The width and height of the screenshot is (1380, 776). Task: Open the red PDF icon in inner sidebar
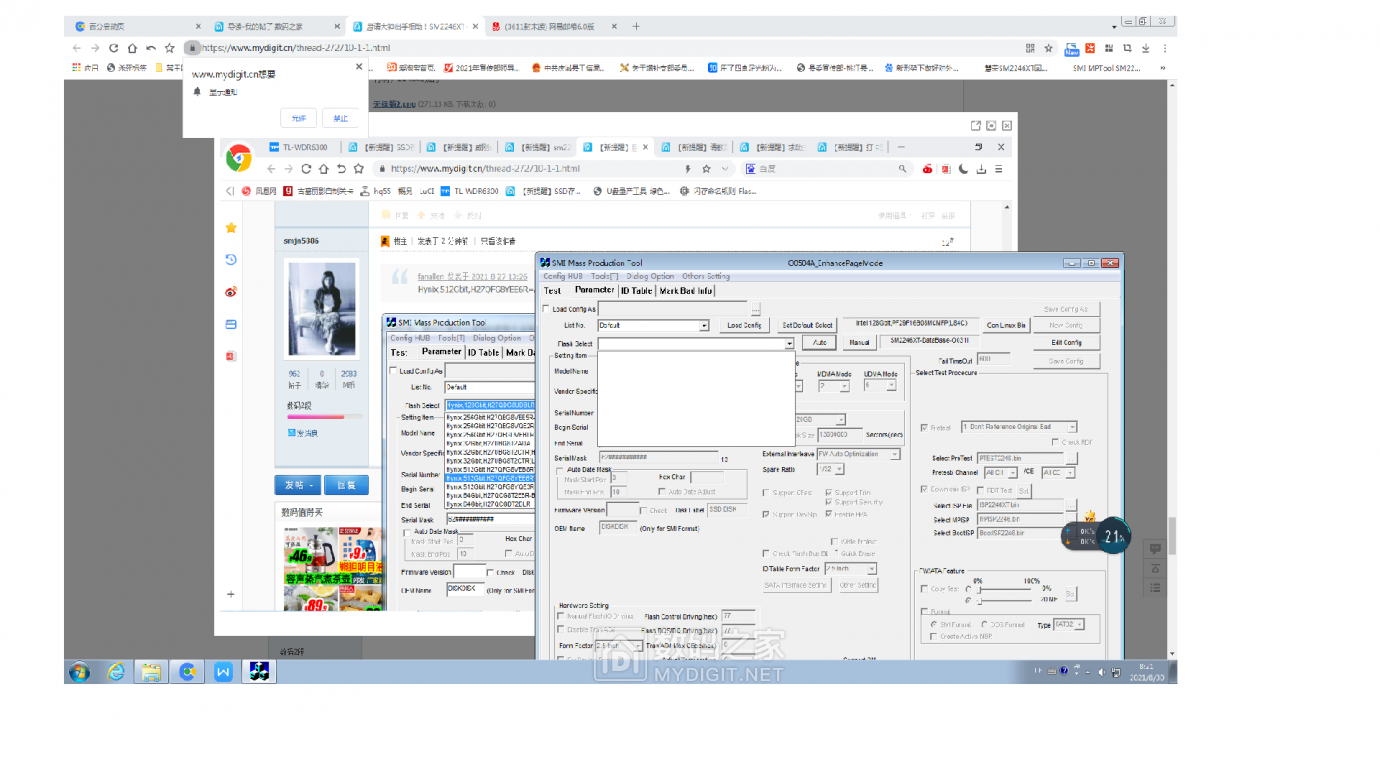point(231,356)
